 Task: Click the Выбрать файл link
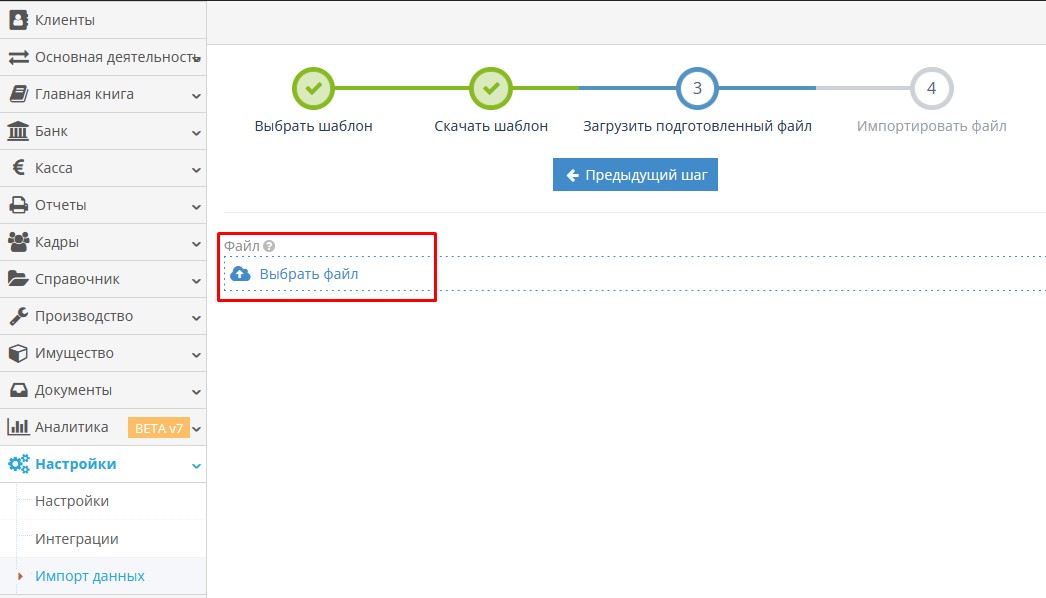click(308, 274)
